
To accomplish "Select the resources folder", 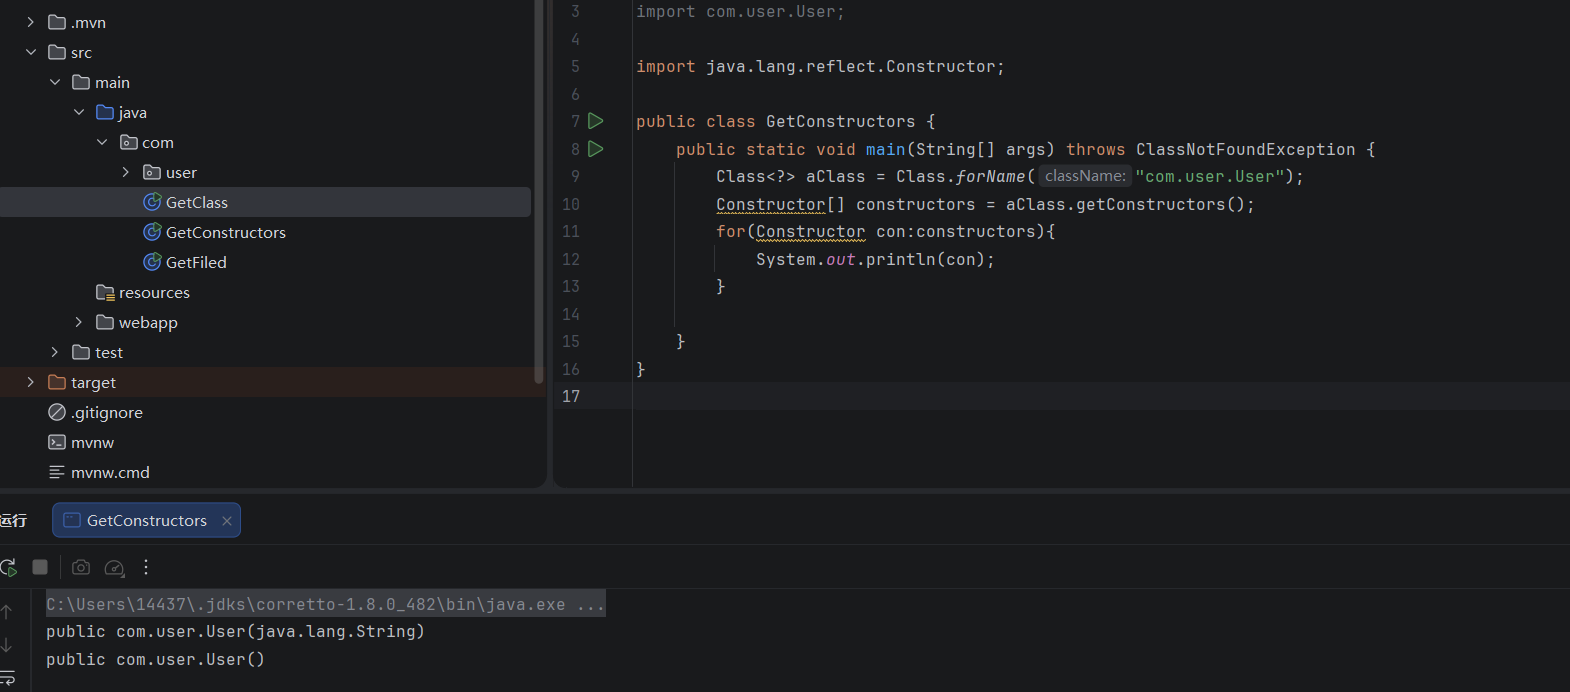I will tap(154, 292).
